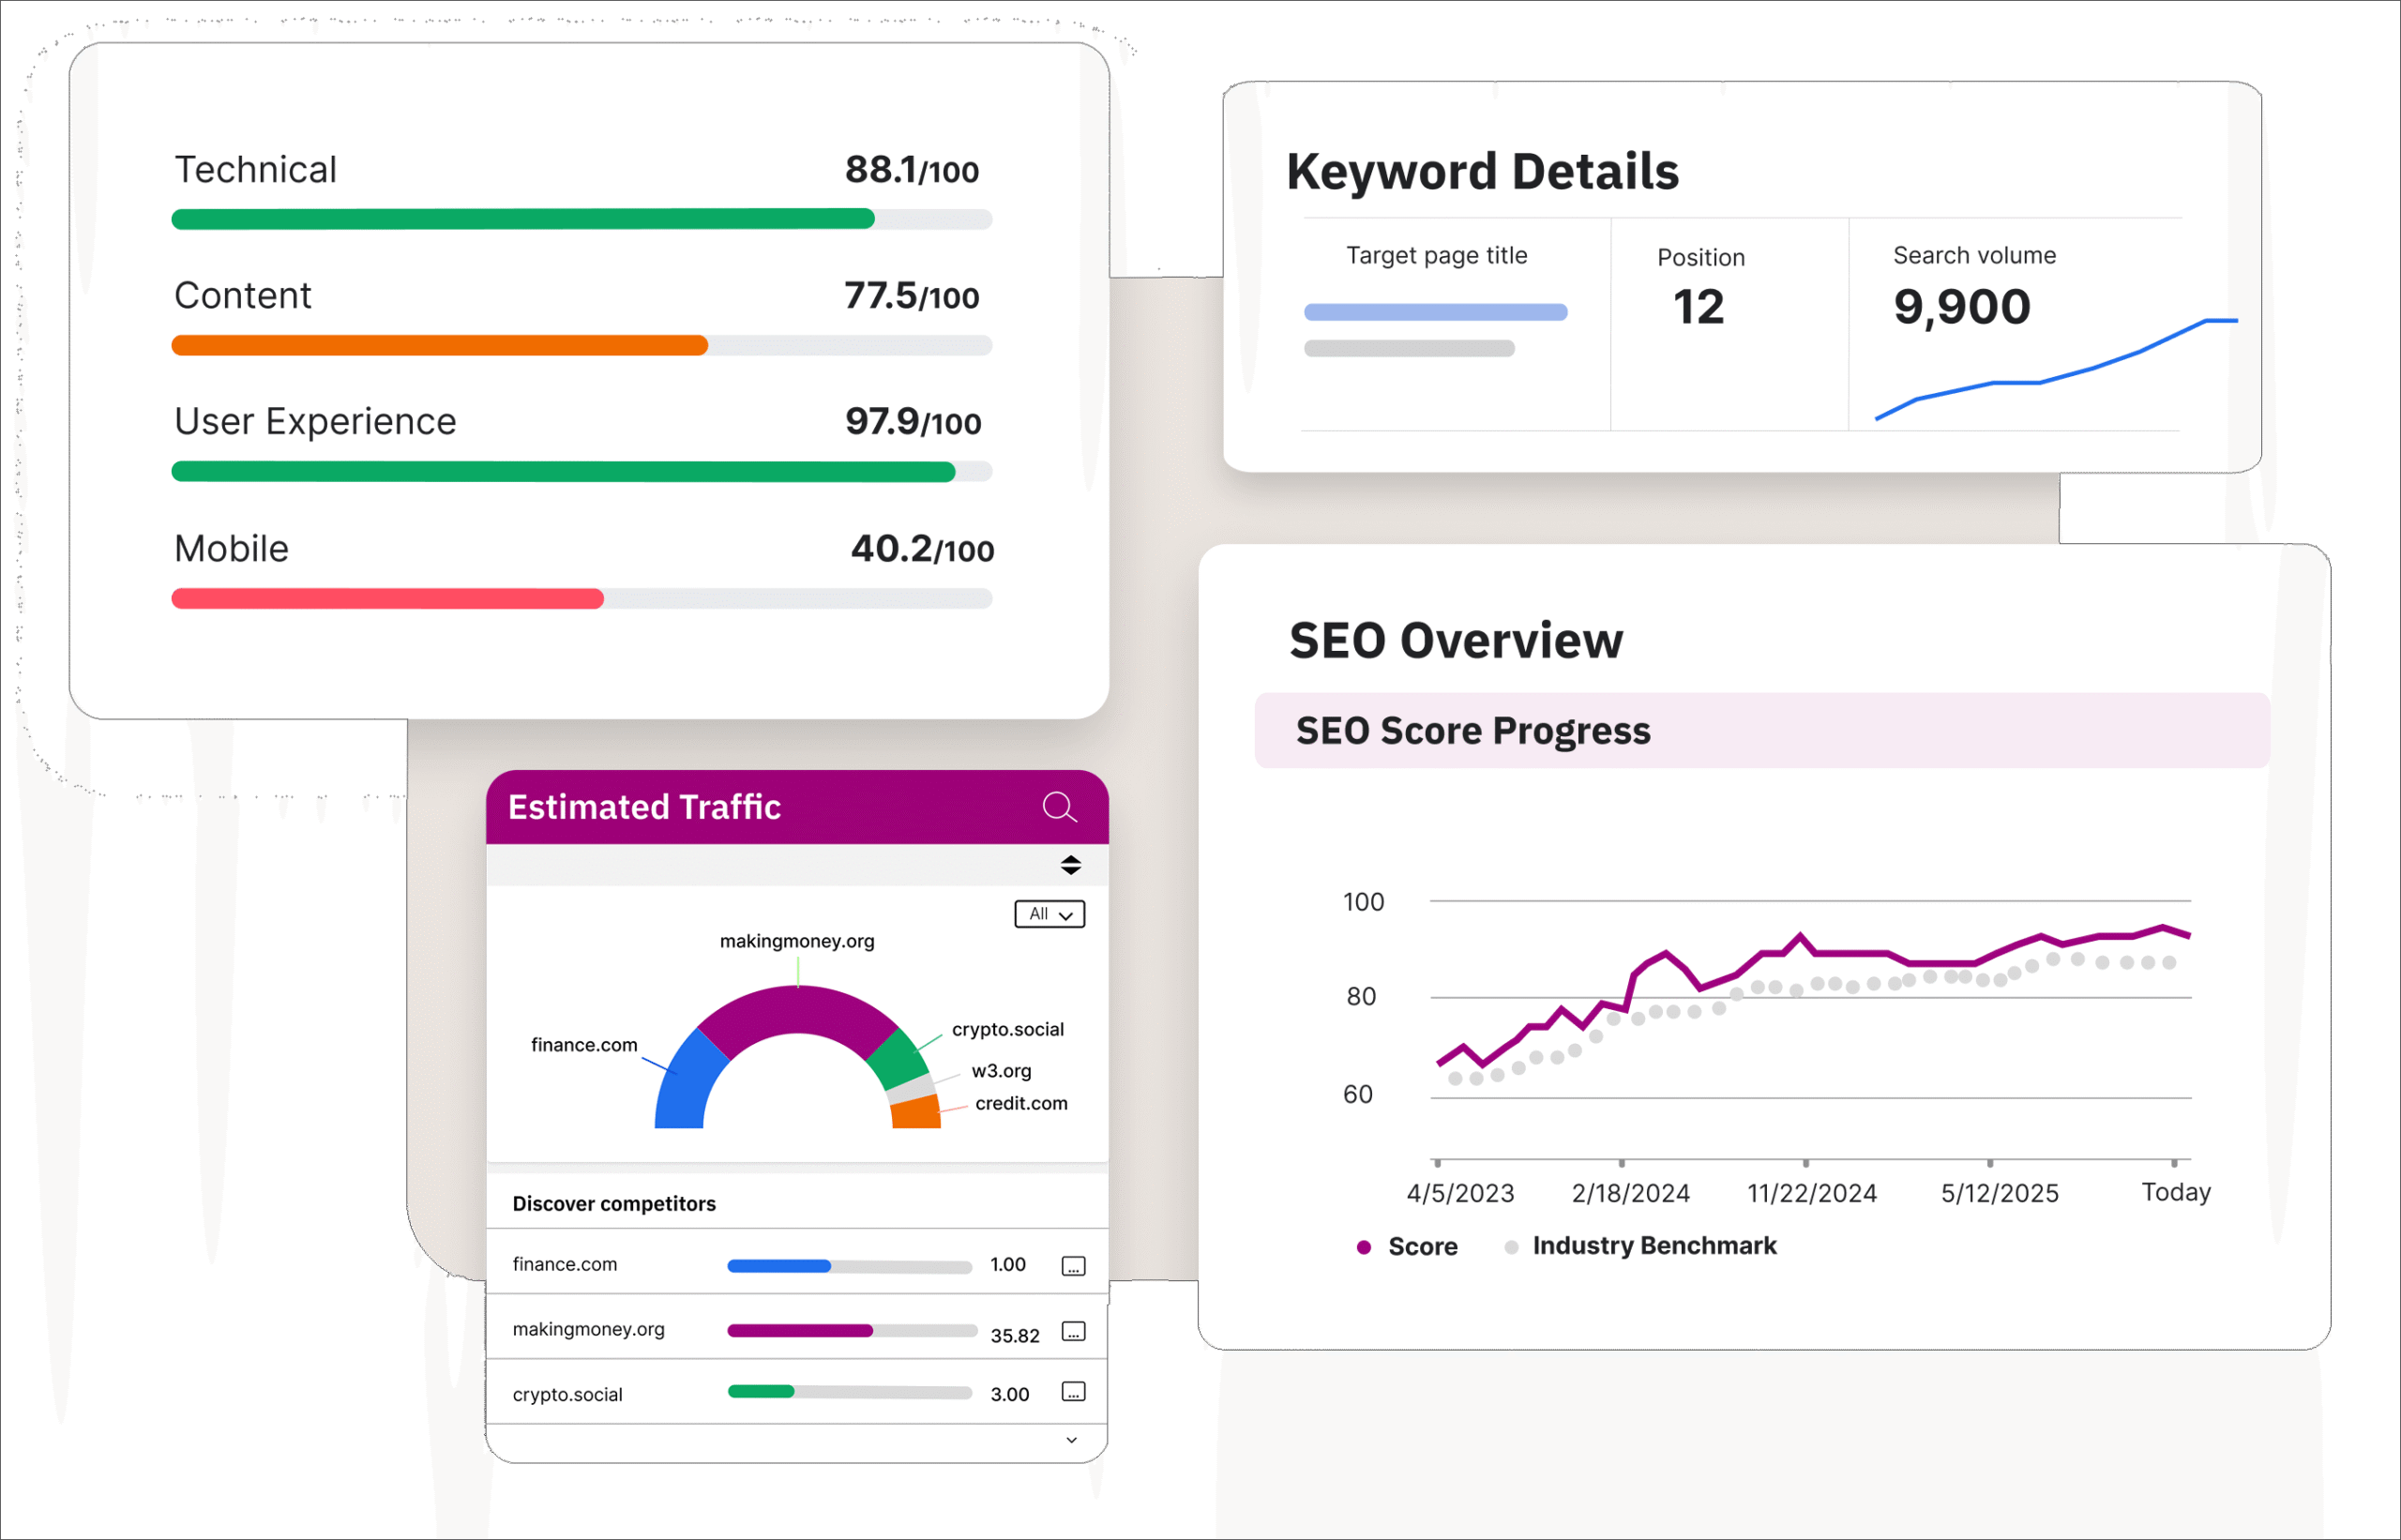Click the orange credit.com gauge segment
The image size is (2401, 1540).
[915, 1113]
